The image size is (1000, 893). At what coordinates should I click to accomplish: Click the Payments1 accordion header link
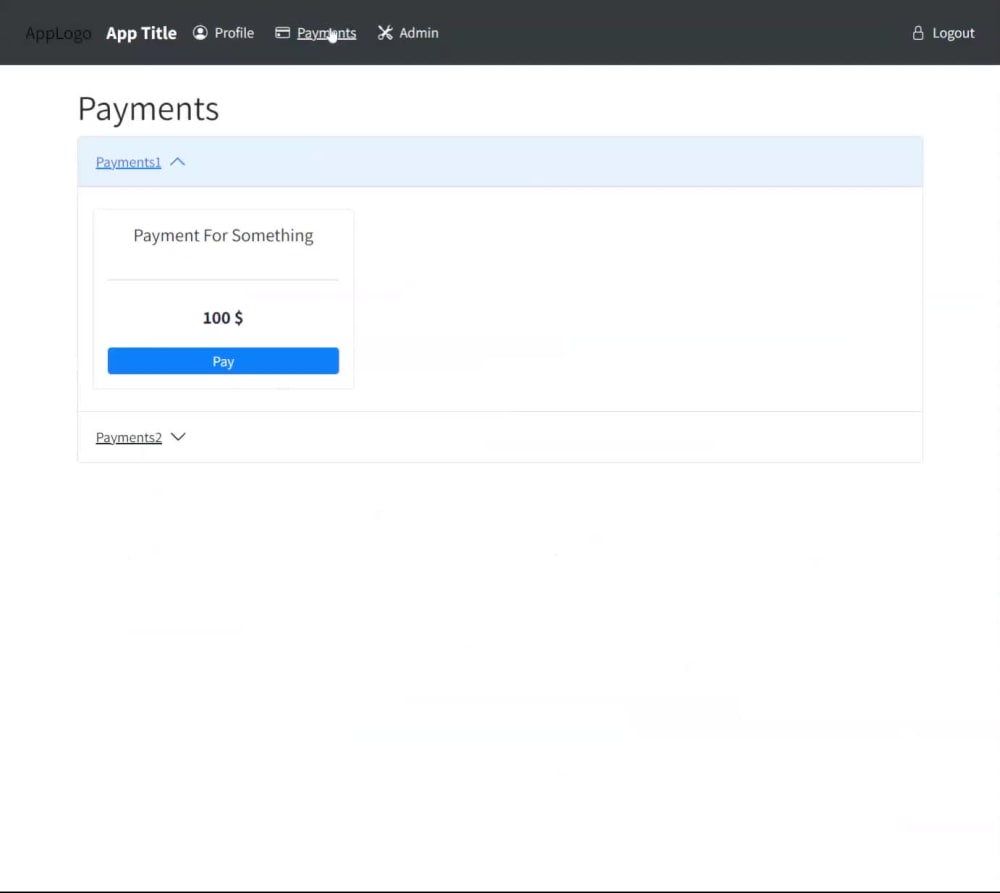(x=128, y=162)
